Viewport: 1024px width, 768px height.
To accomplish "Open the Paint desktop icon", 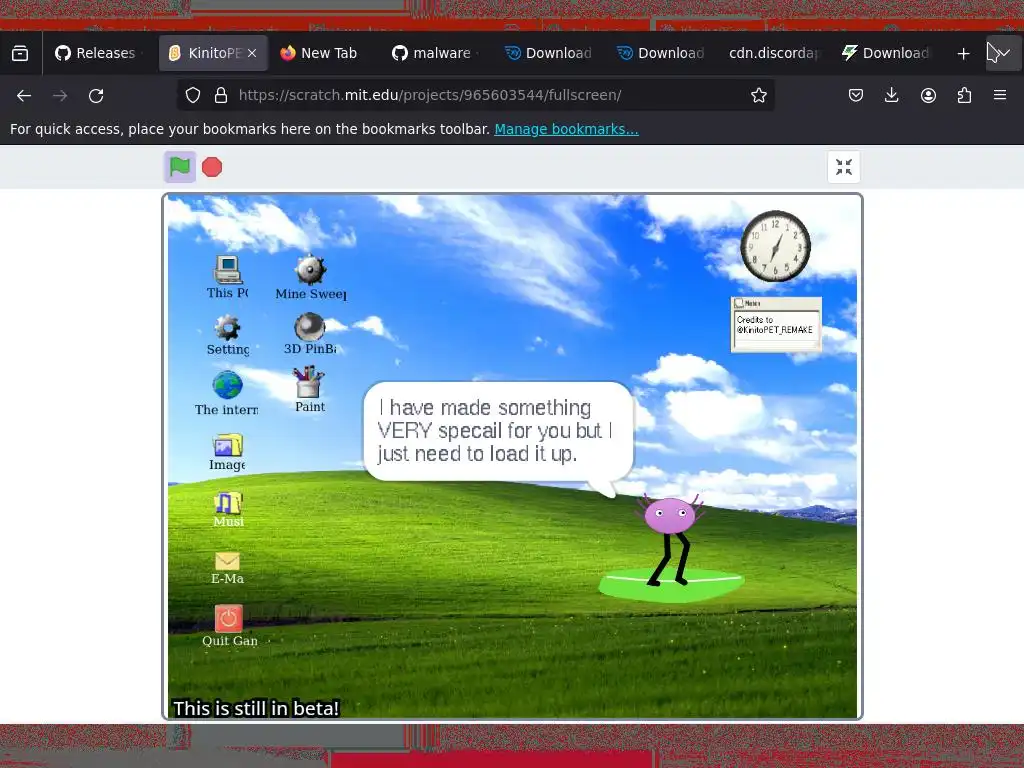I will [x=310, y=390].
